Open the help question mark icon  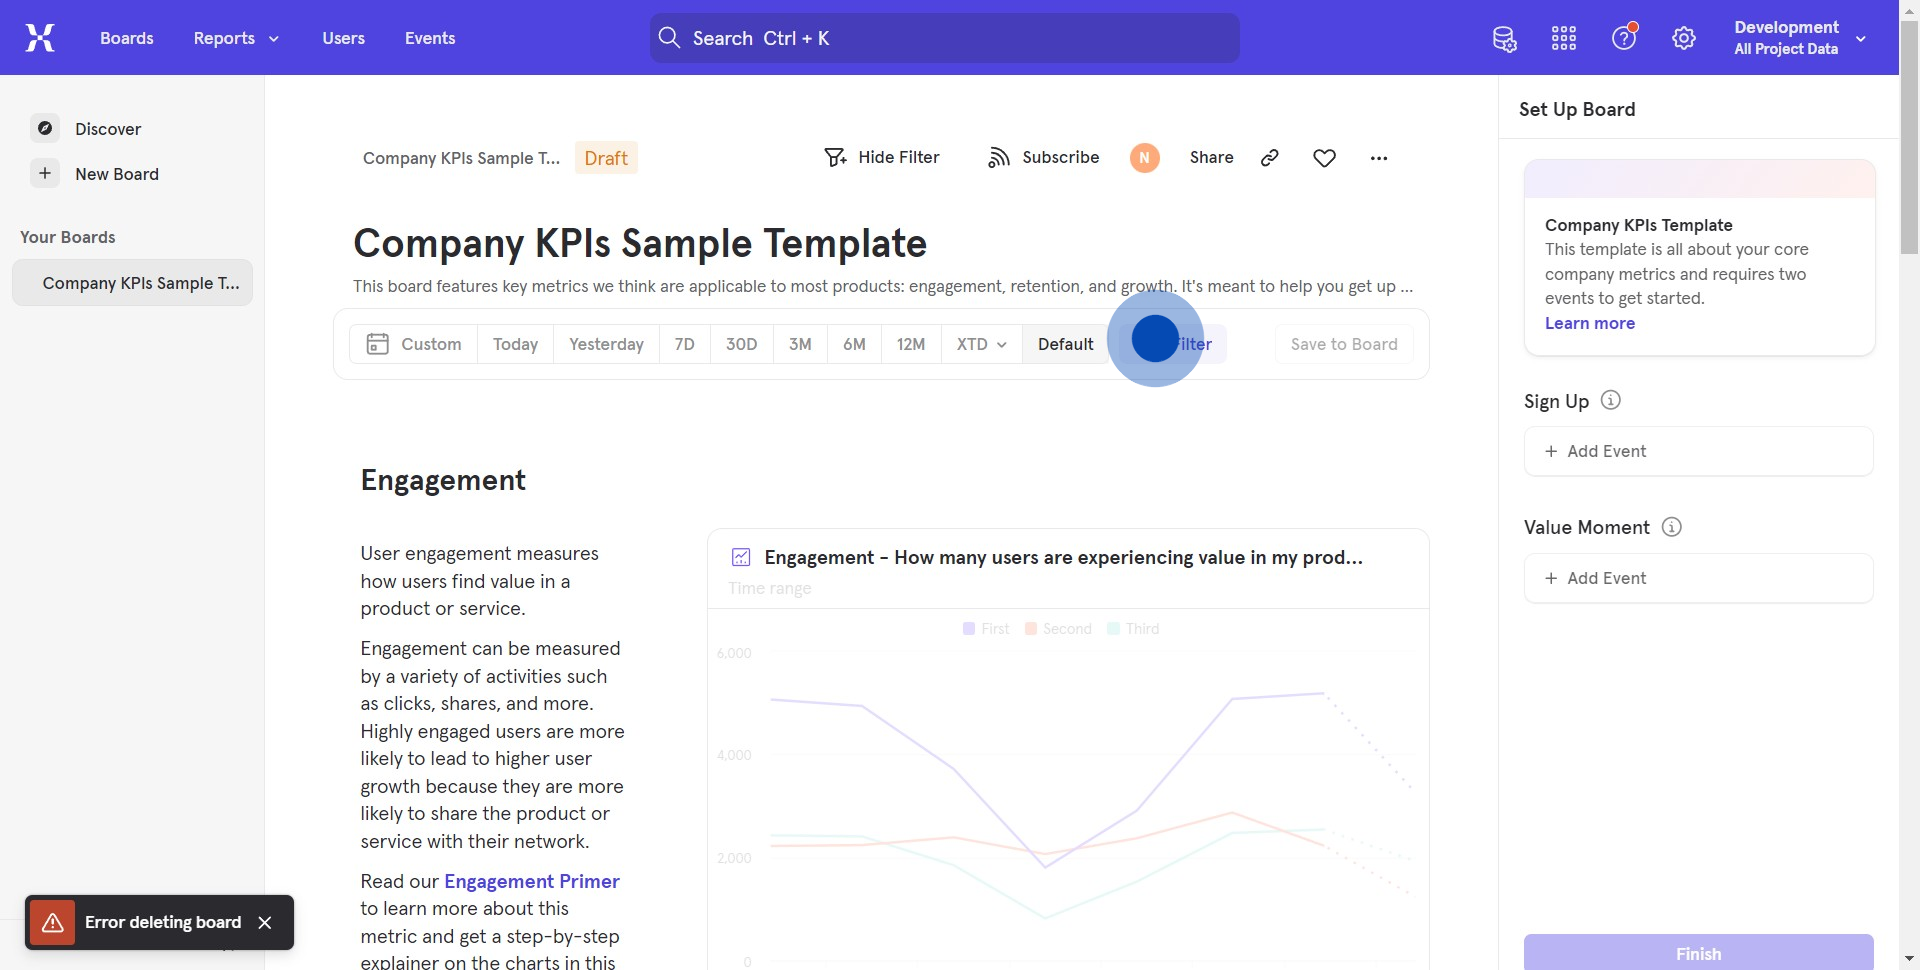click(1624, 38)
